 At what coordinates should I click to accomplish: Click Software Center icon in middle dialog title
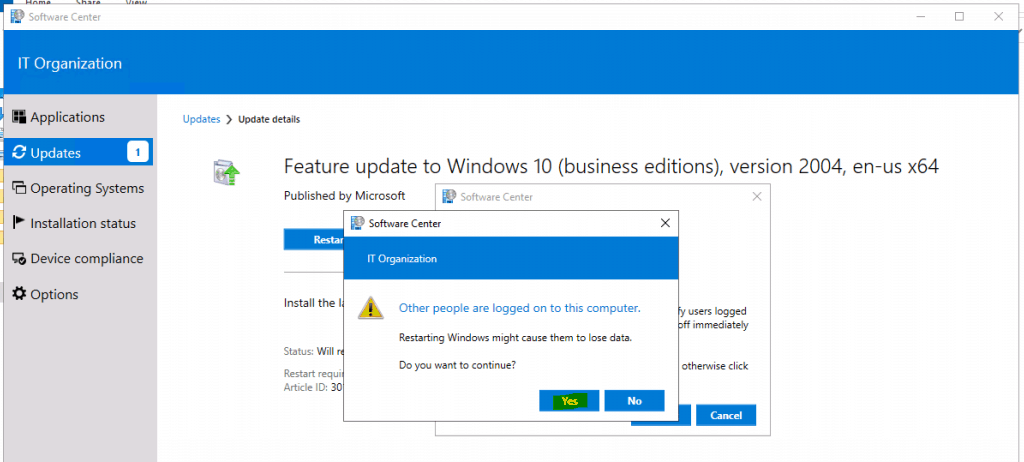click(x=449, y=196)
